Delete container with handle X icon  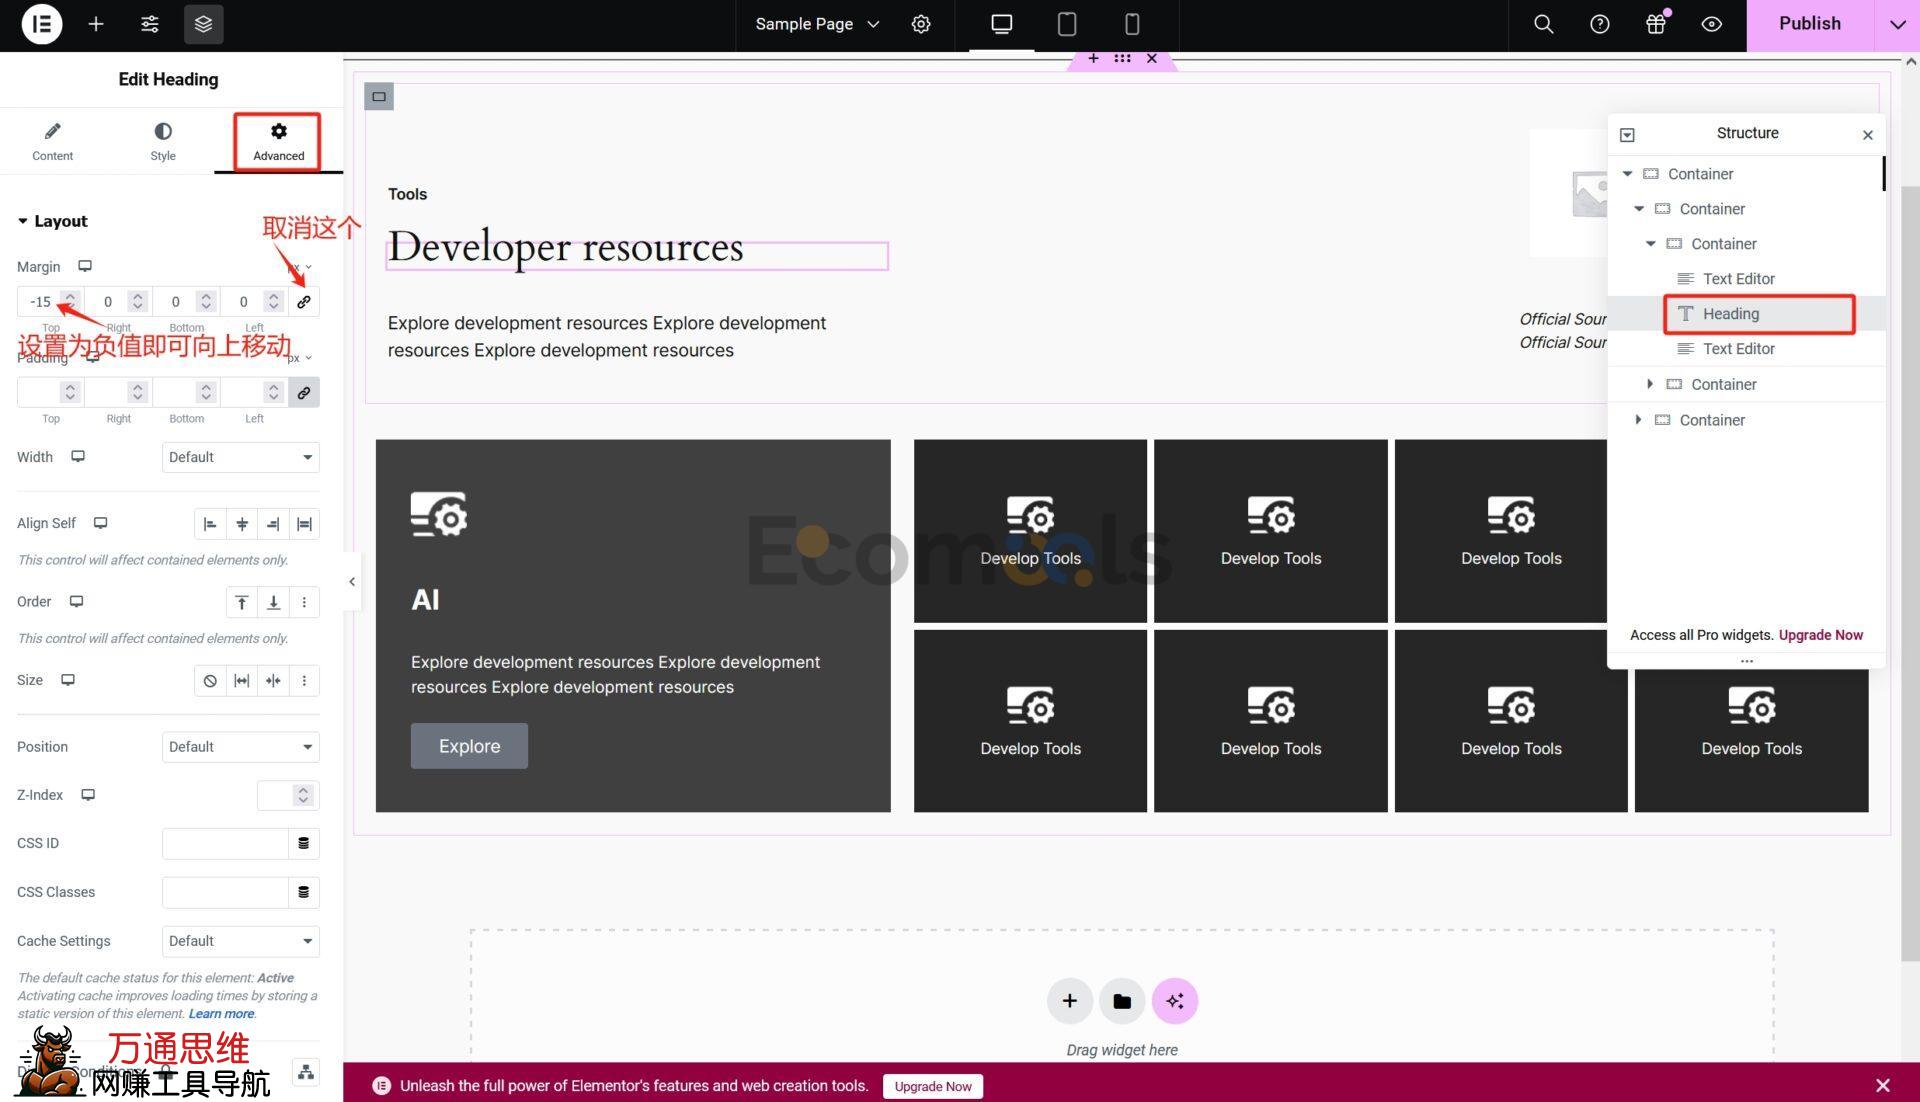point(1152,59)
